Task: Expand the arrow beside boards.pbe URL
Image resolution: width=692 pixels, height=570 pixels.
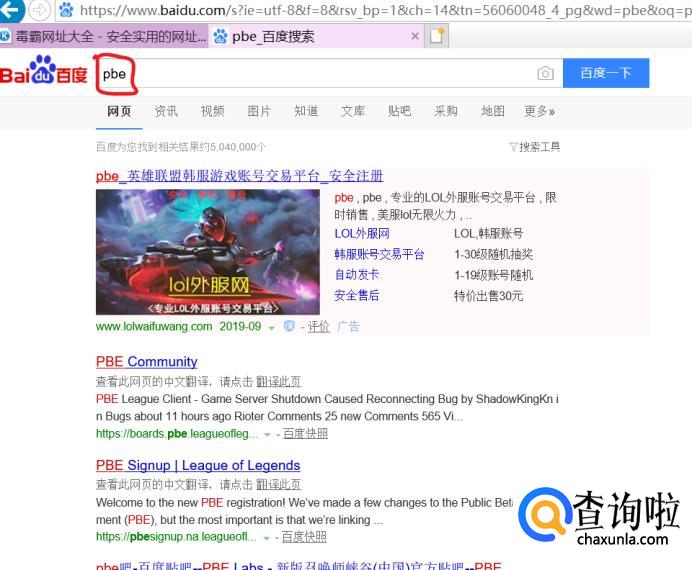Action: [267, 435]
